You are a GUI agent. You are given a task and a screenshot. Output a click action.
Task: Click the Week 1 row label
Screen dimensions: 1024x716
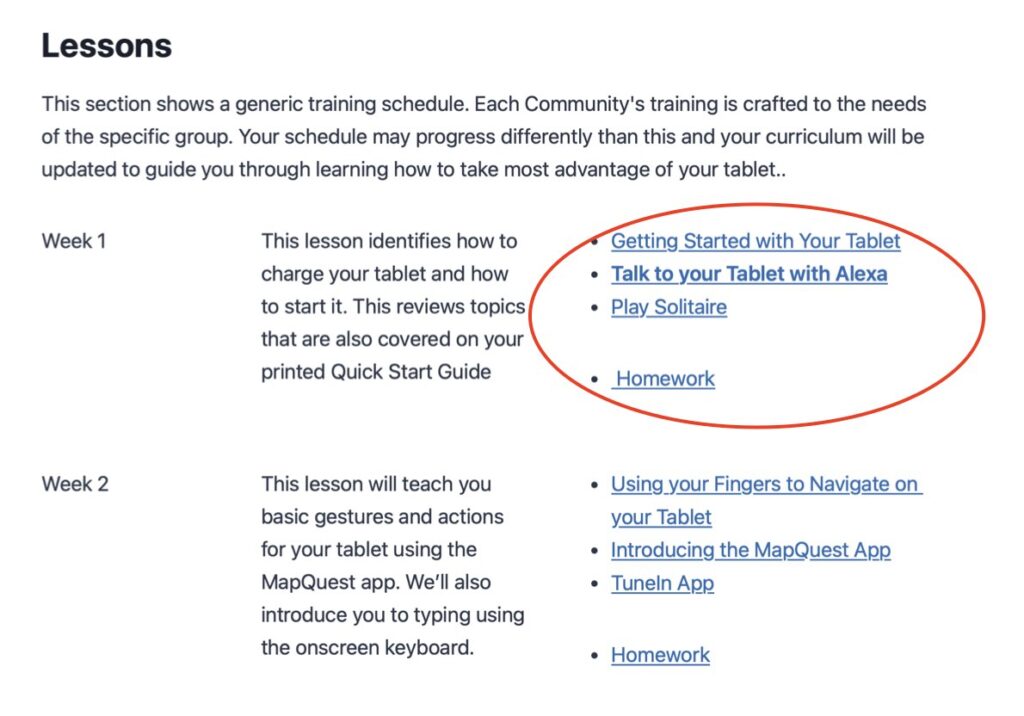(x=74, y=241)
